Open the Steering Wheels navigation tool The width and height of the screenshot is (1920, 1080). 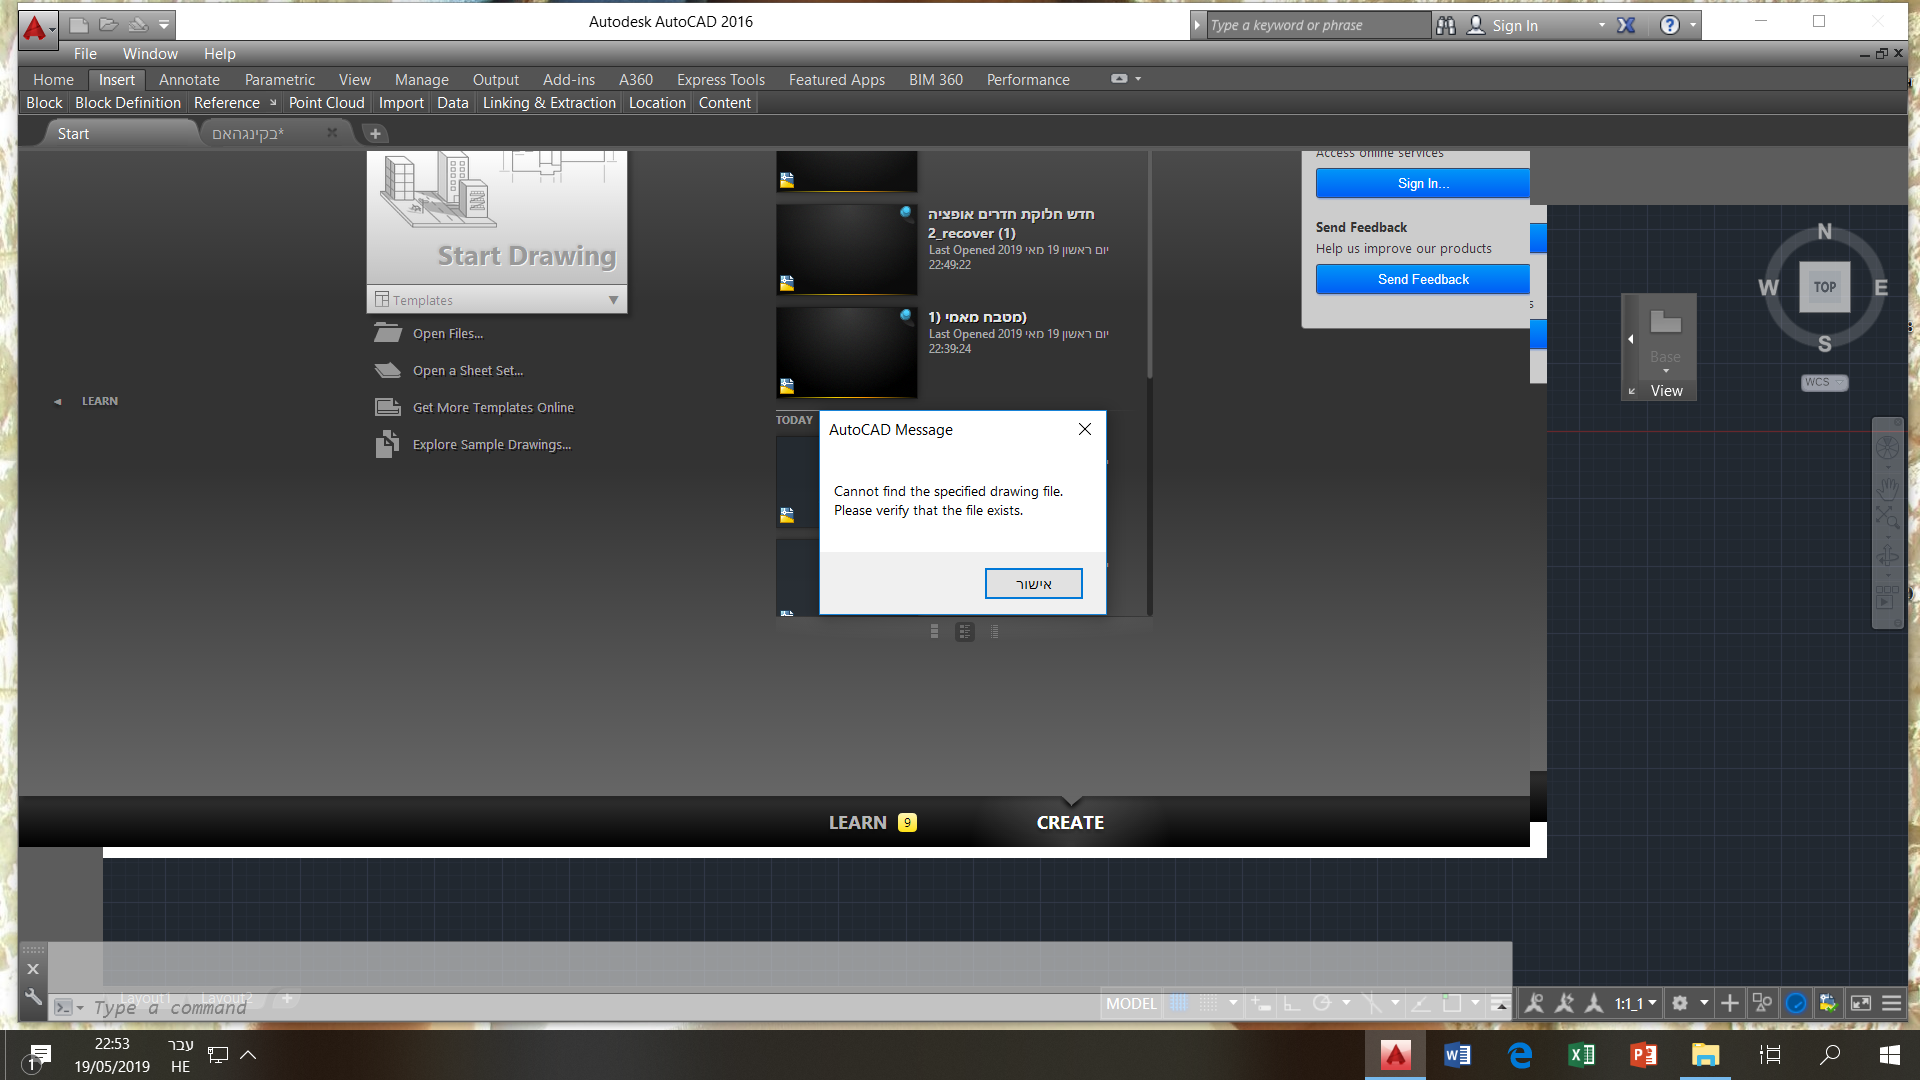pos(1888,447)
